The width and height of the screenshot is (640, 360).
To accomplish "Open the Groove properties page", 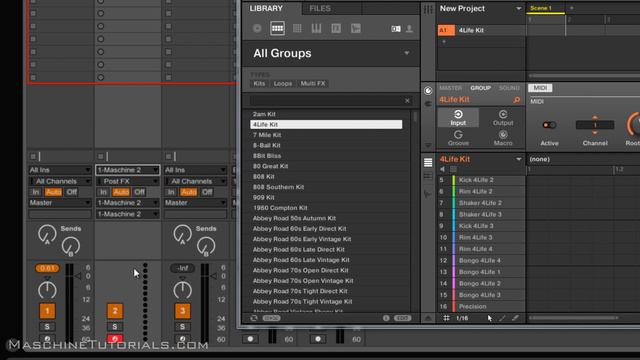I will point(458,138).
